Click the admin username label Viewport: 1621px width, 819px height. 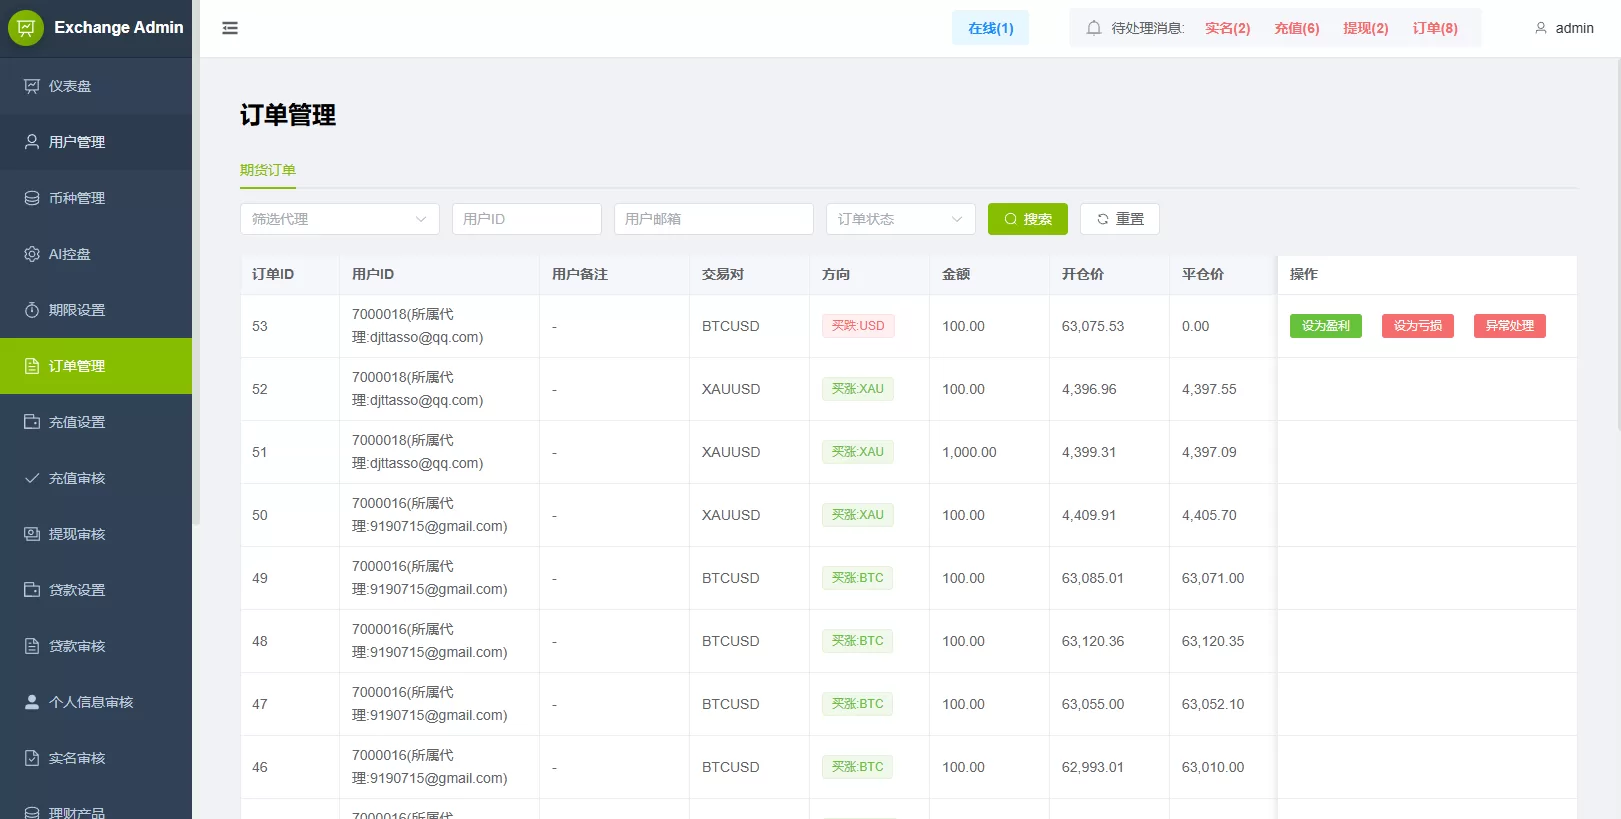(x=1575, y=28)
